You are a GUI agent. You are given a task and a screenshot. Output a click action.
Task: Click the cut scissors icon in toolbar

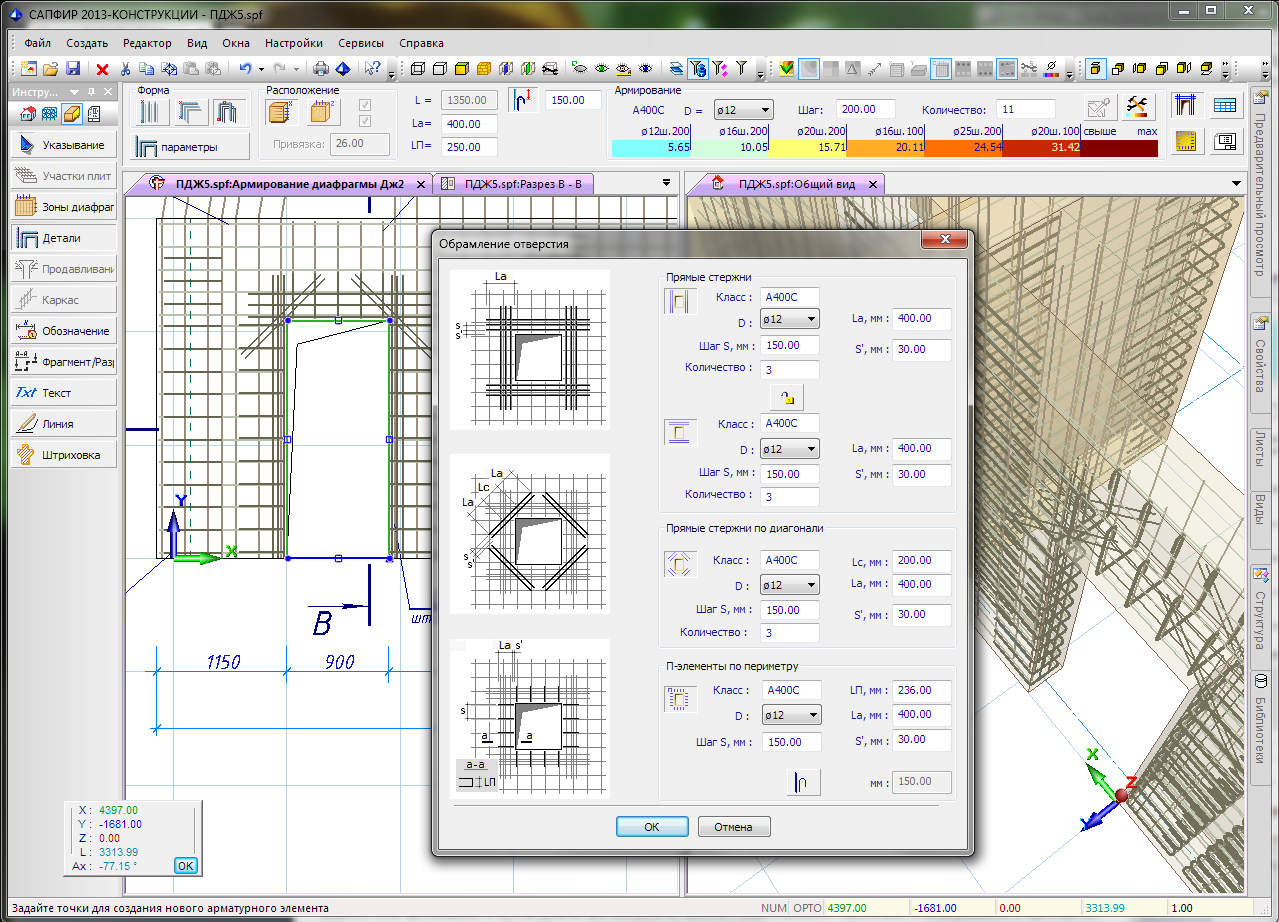125,69
